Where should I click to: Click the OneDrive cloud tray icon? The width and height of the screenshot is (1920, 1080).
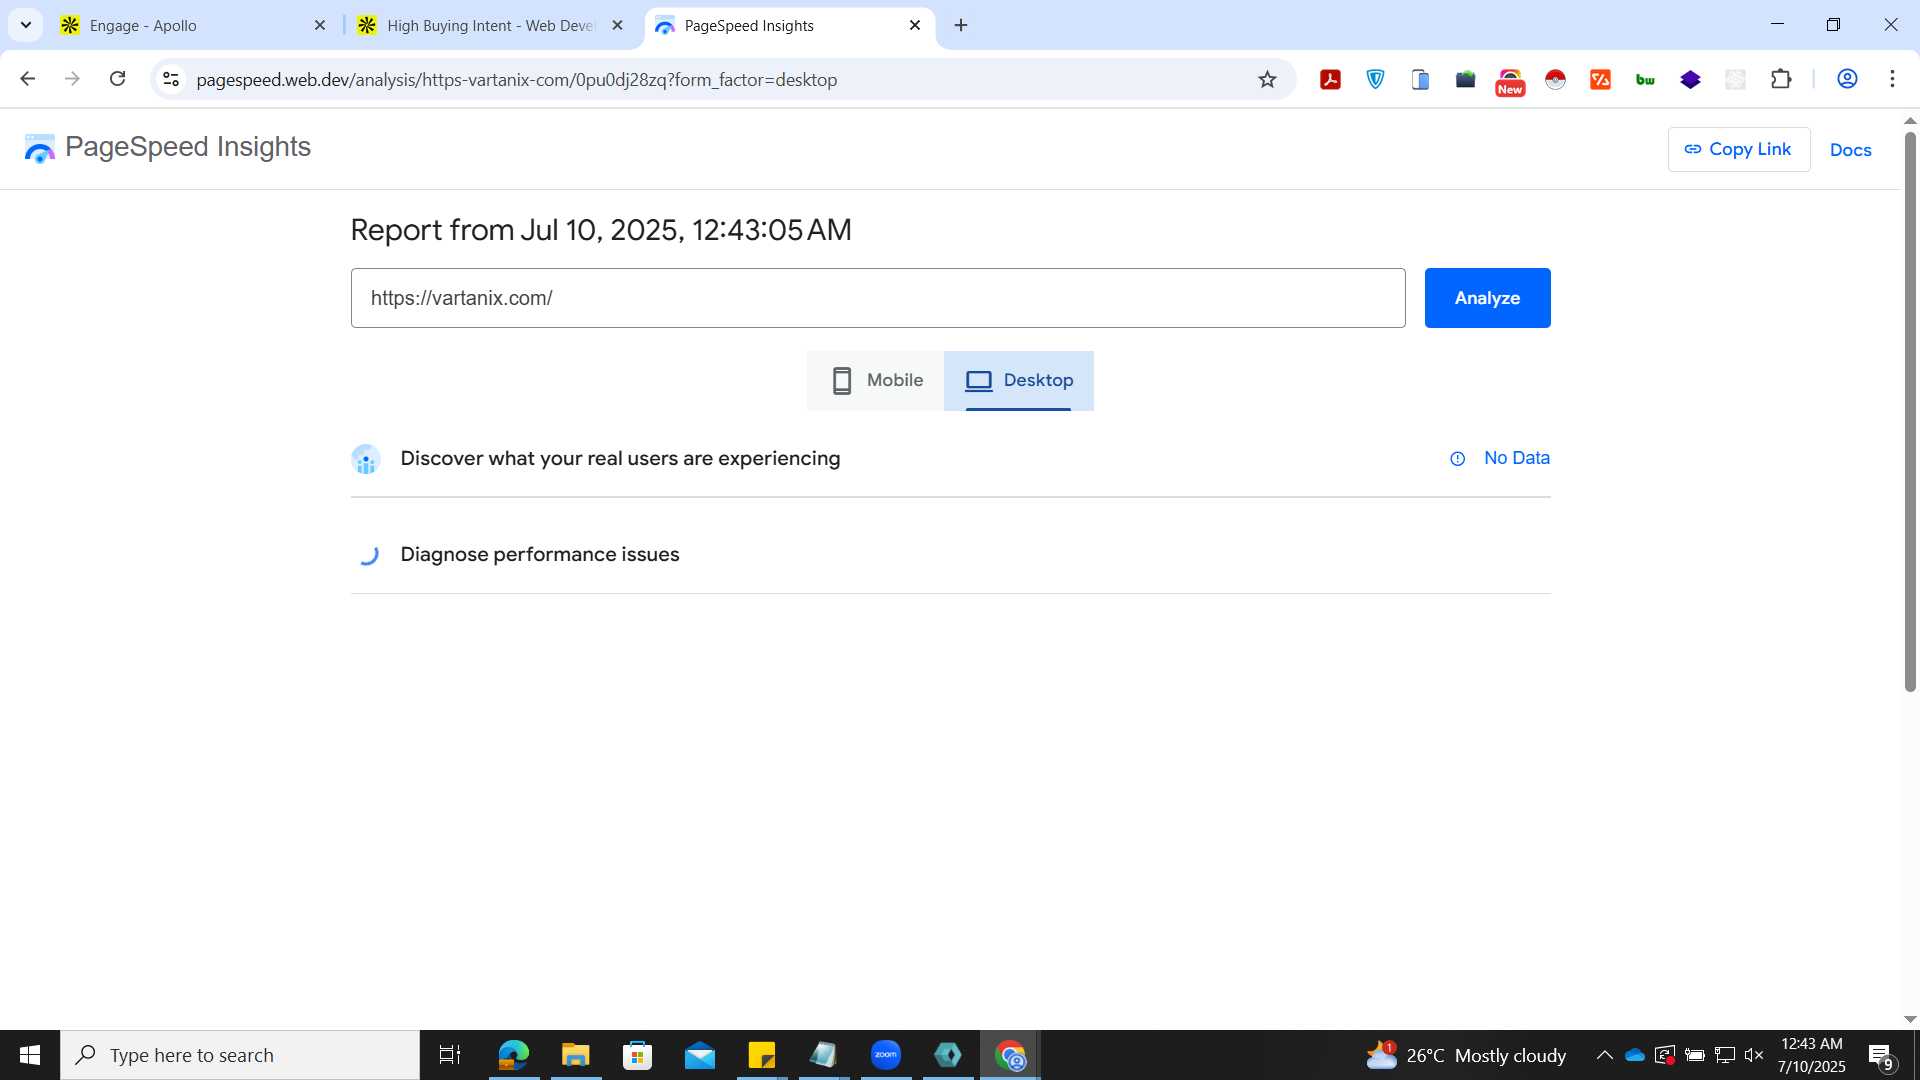[1635, 1055]
